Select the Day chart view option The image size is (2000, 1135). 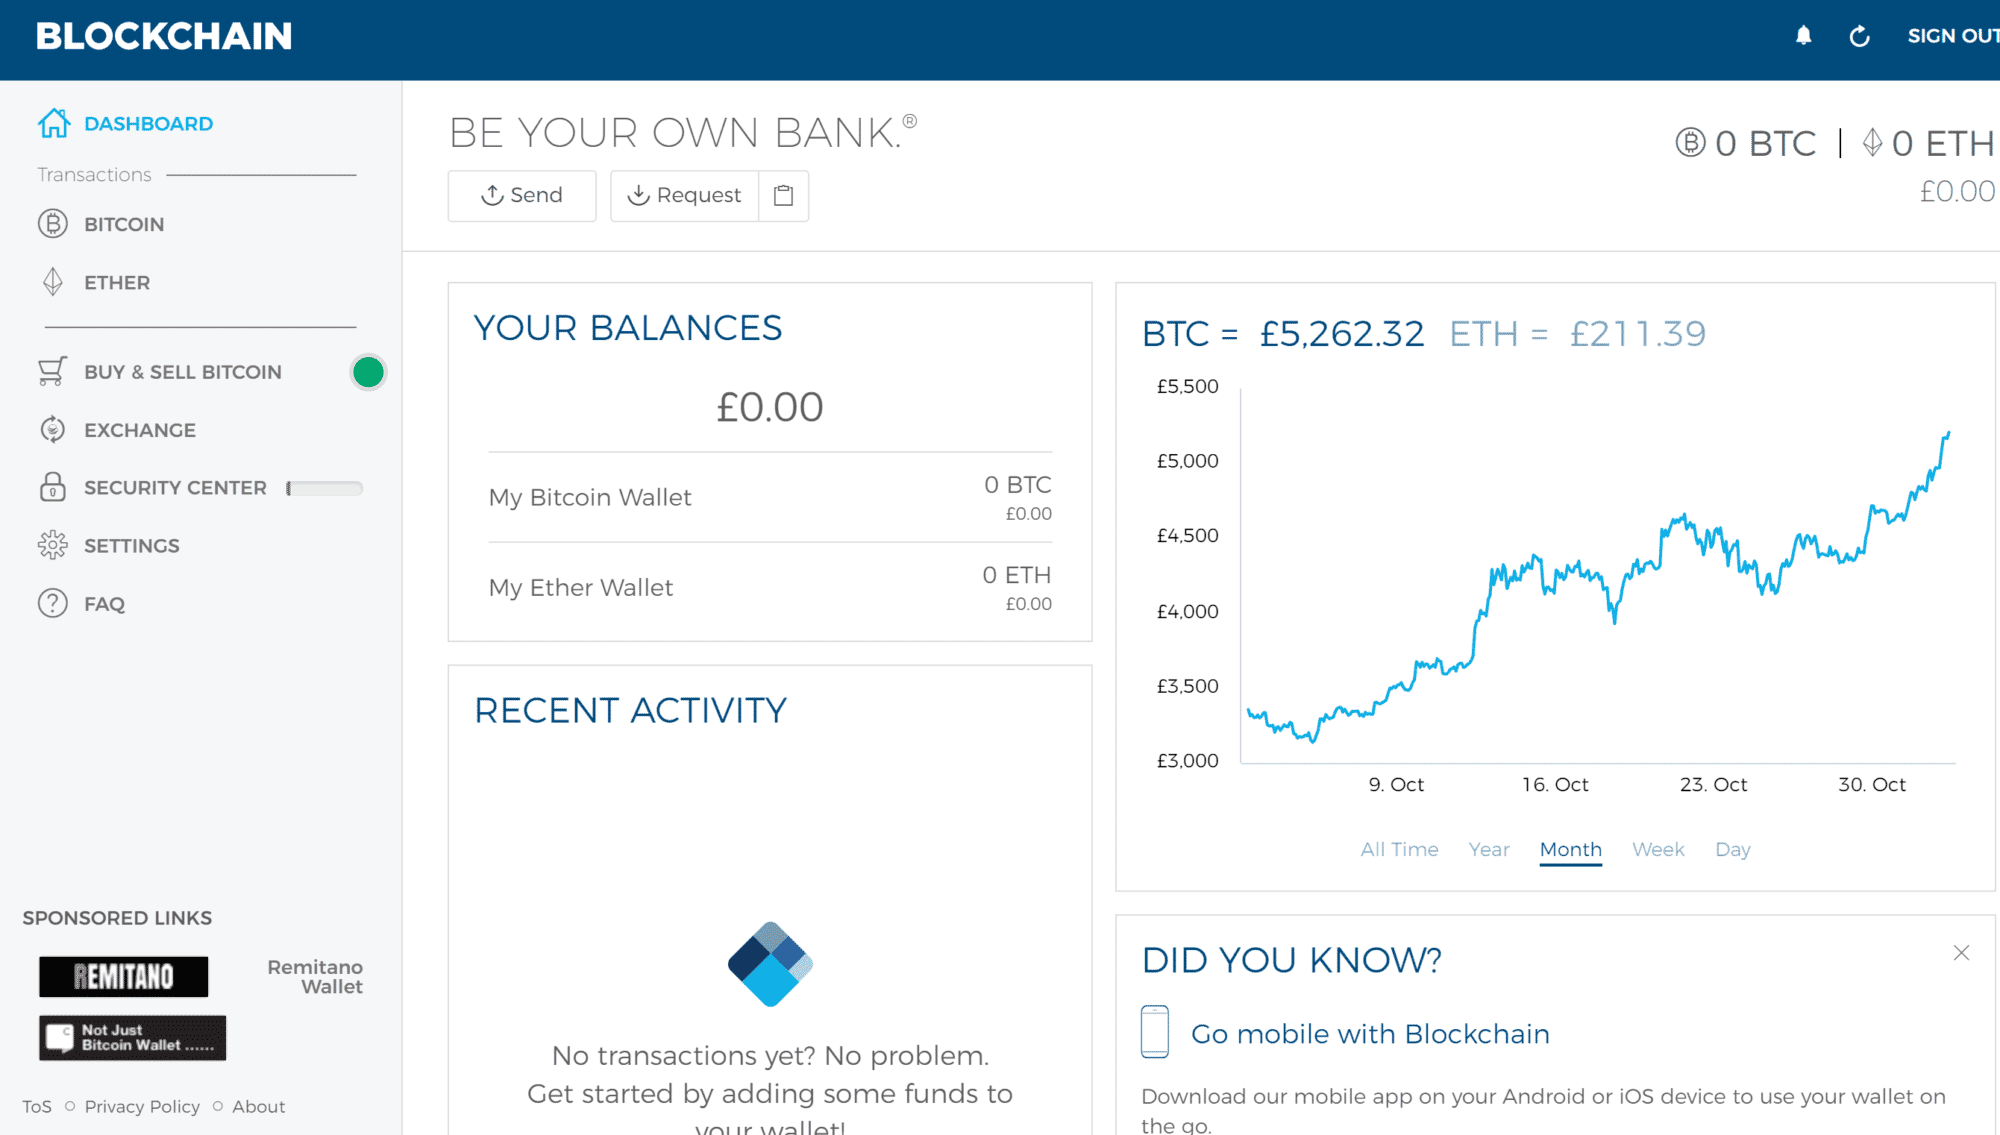point(1735,848)
